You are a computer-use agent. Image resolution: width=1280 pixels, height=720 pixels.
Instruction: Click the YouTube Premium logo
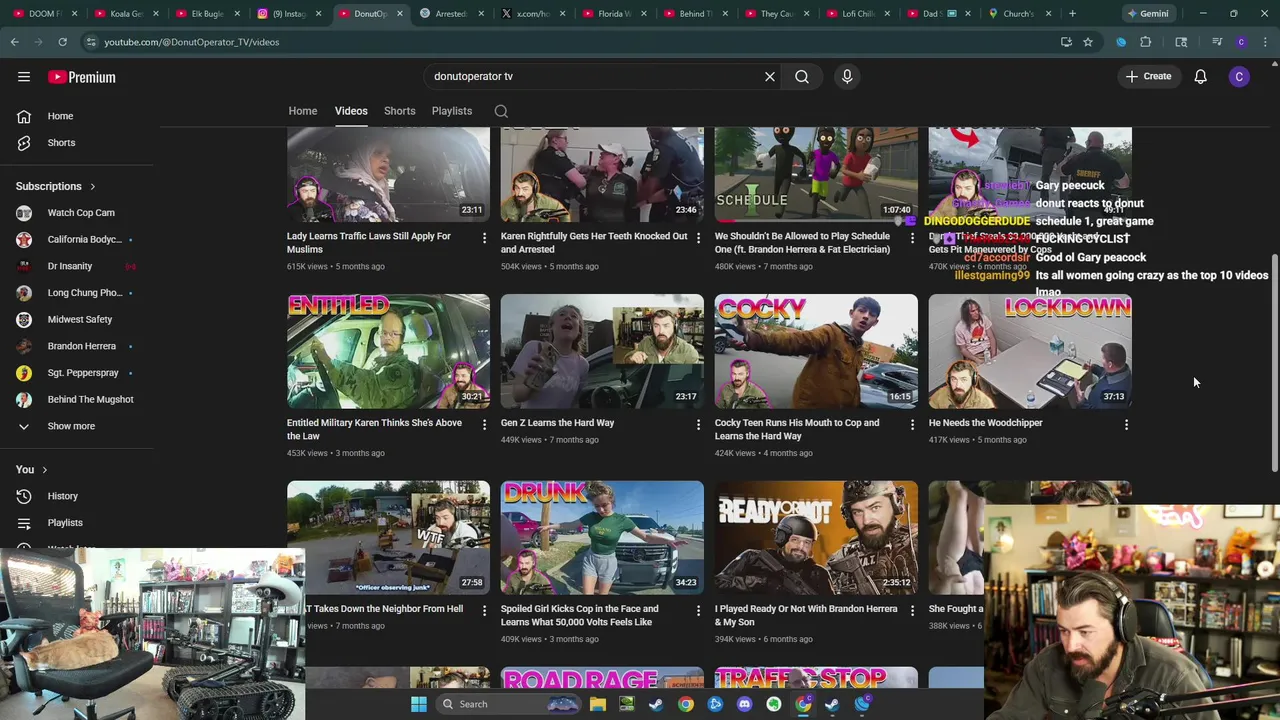click(82, 77)
